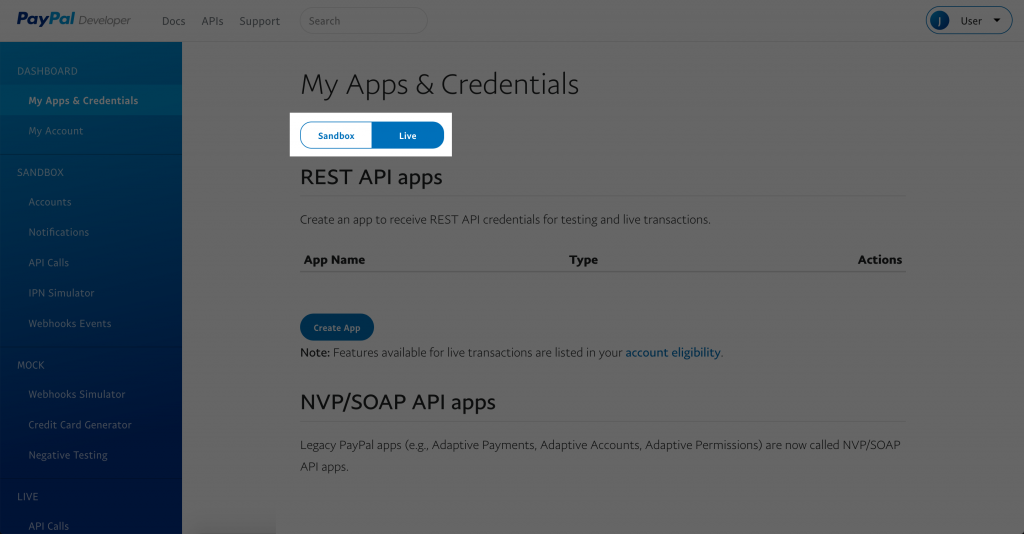Switch to Sandbox mode toggle

[336, 136]
